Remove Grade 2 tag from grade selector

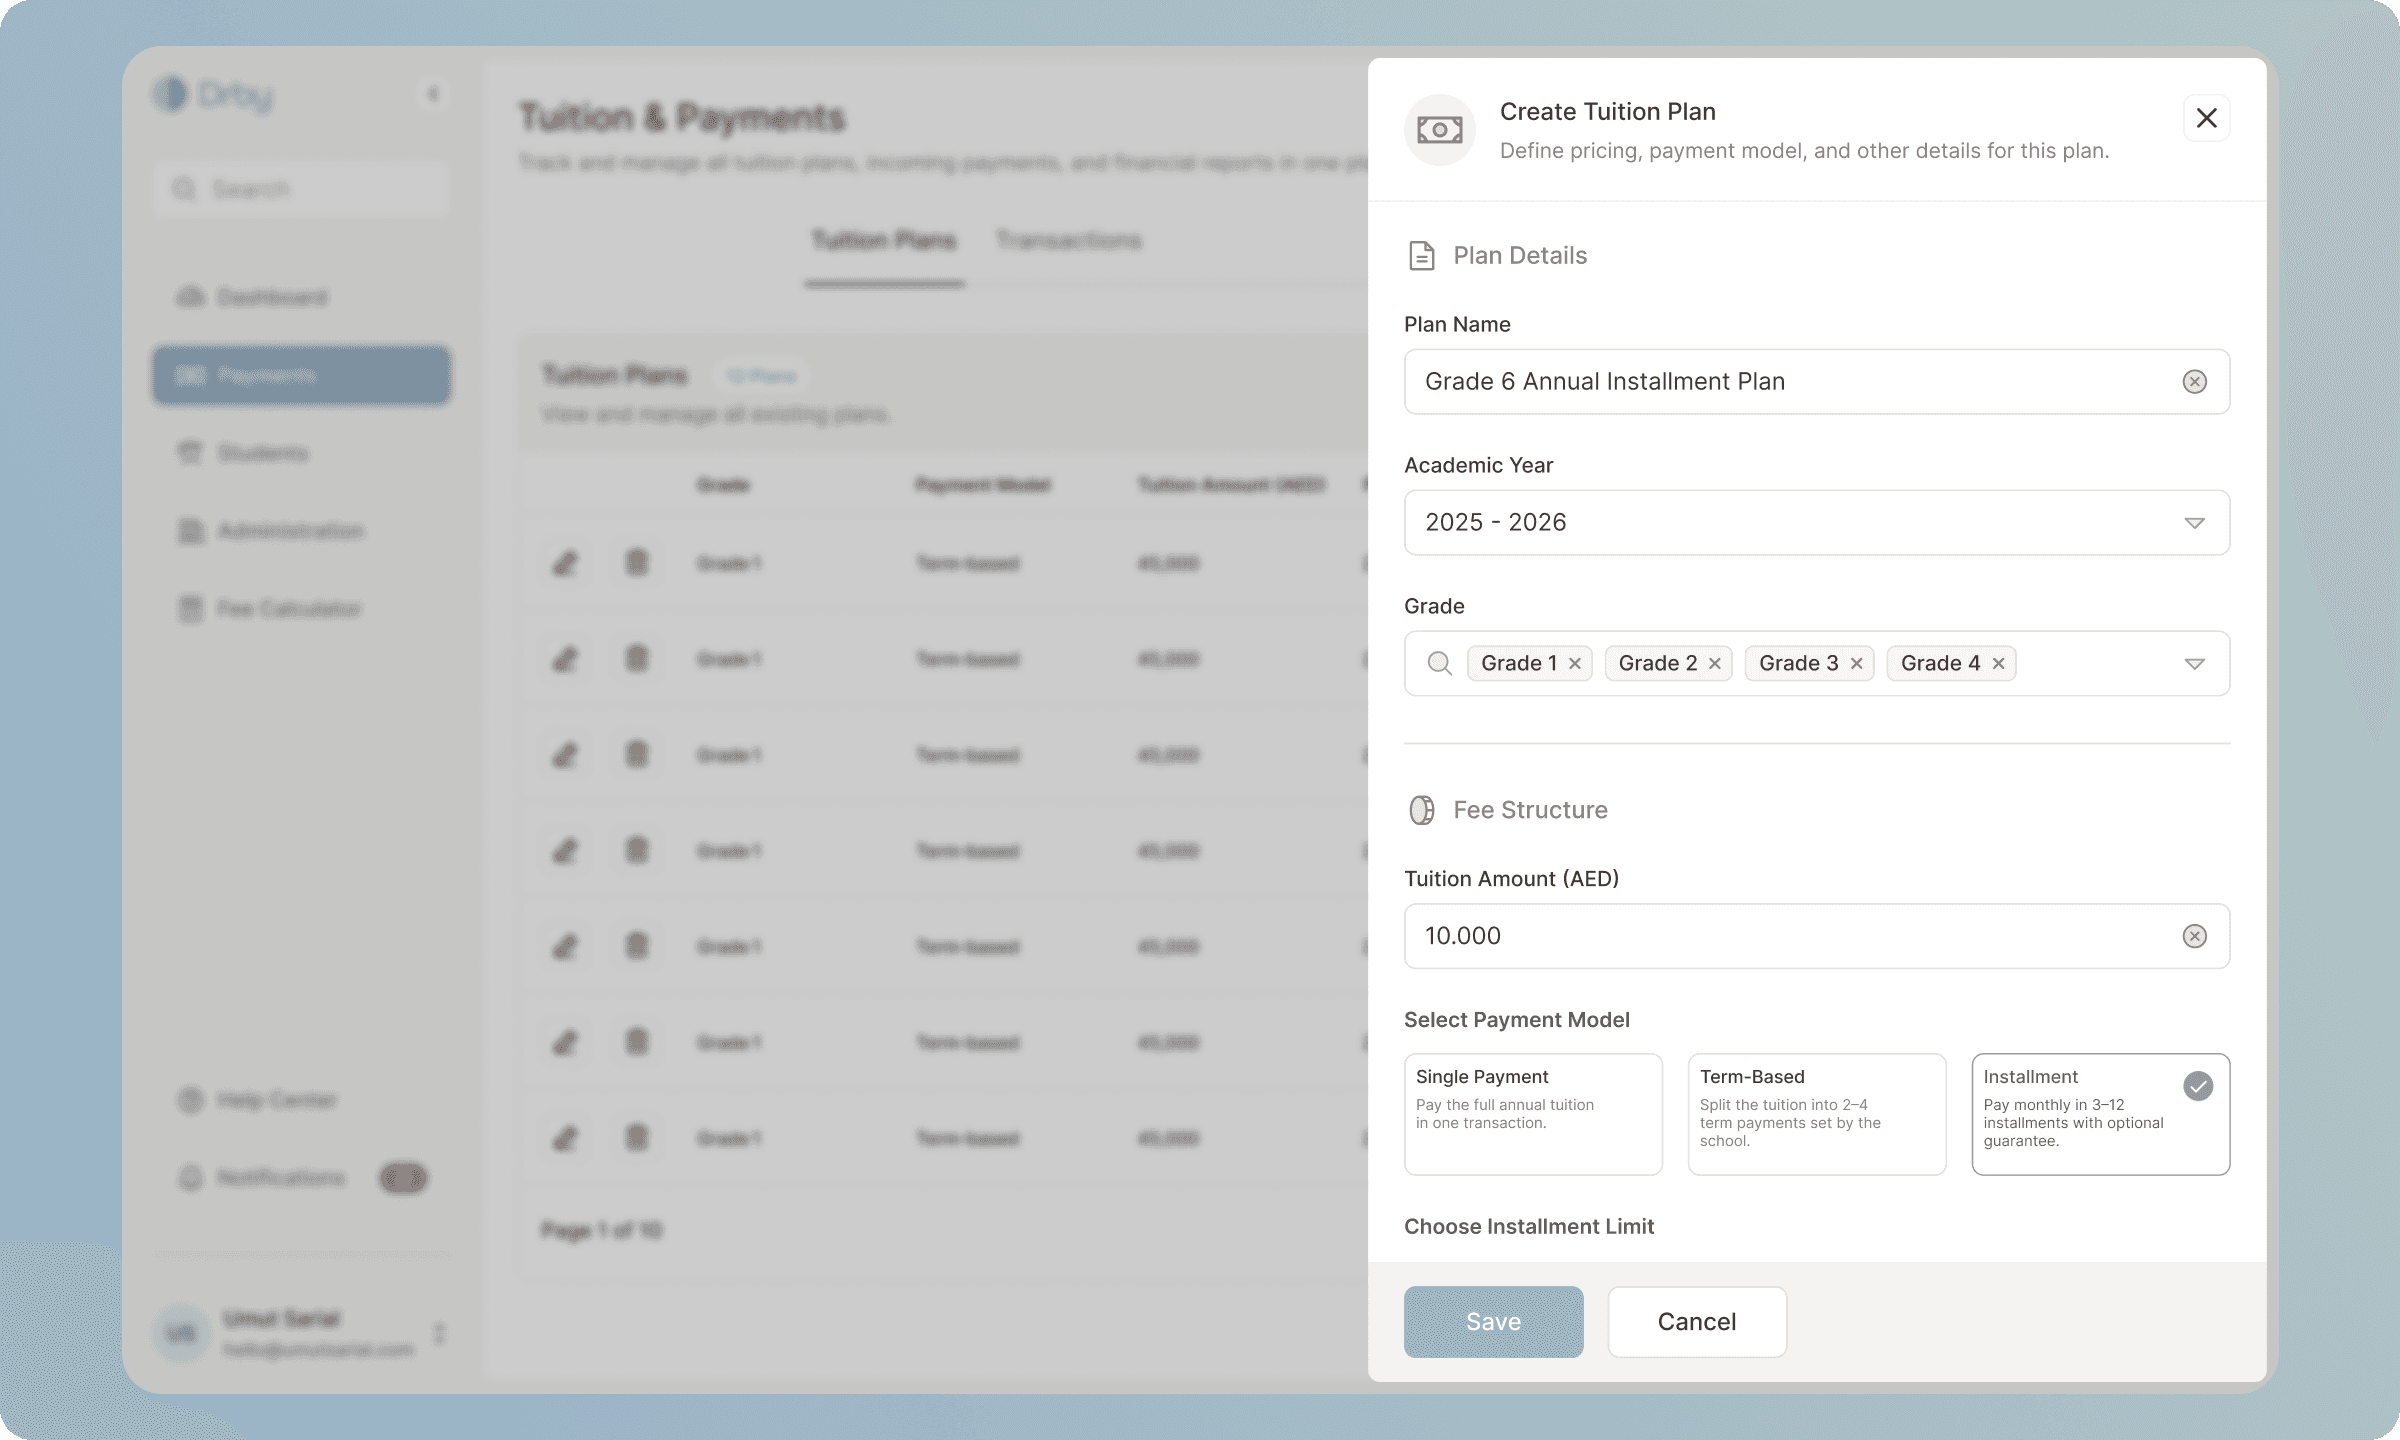tap(1714, 664)
